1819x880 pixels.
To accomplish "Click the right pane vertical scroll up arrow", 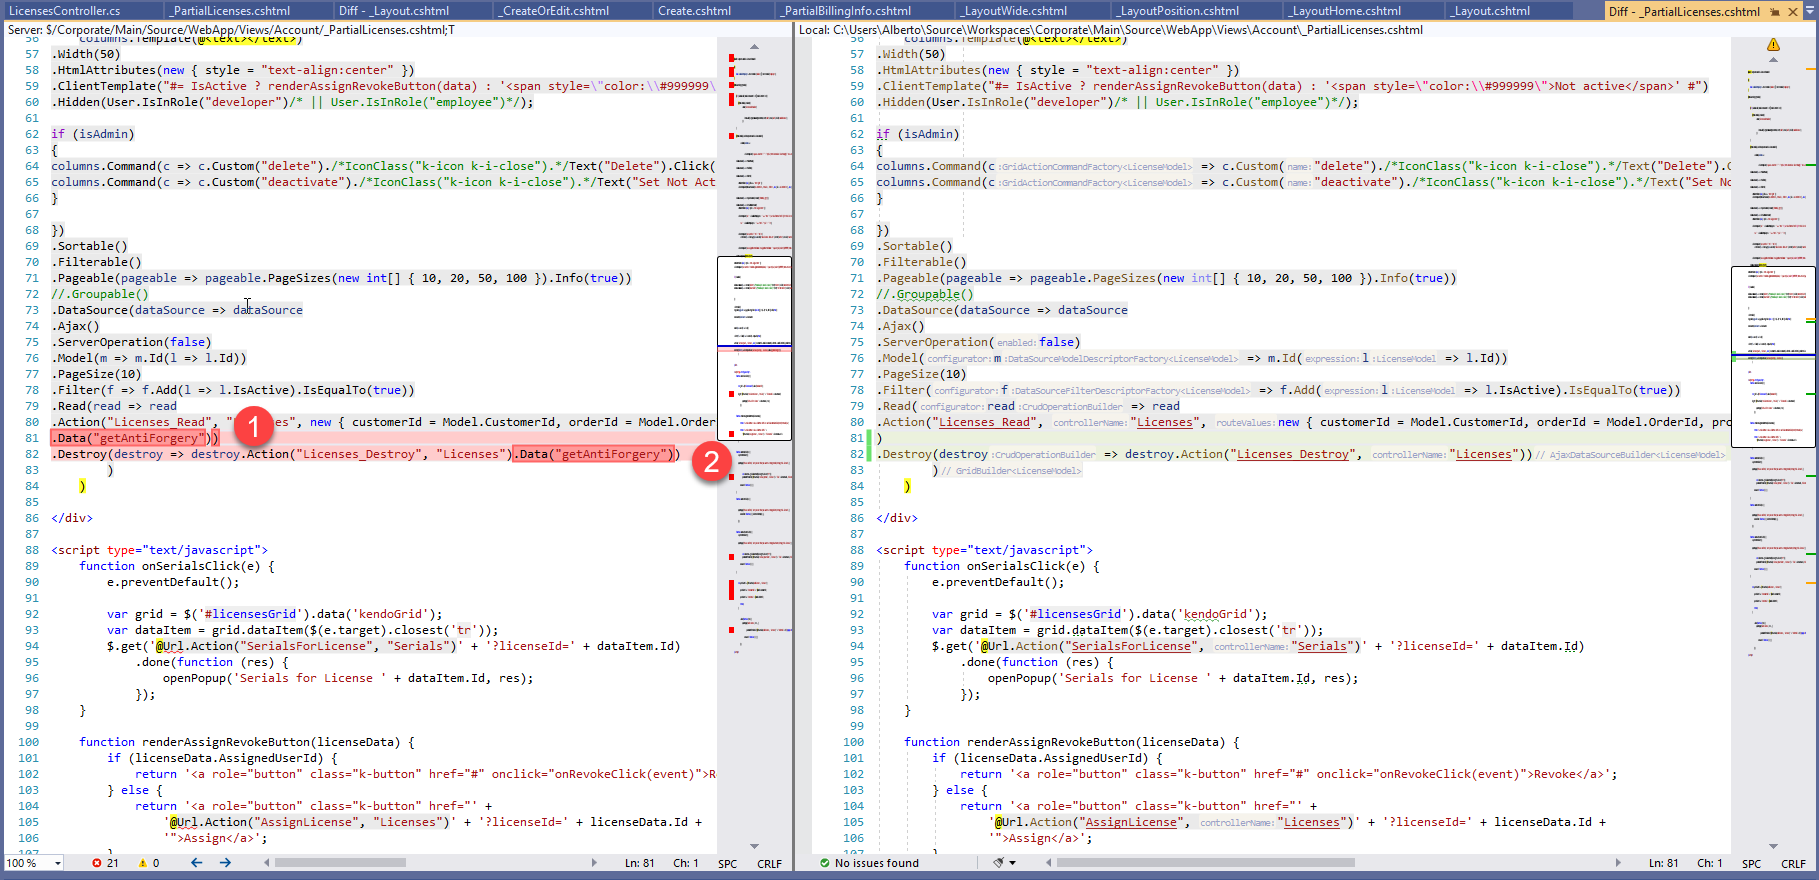I will tap(1773, 60).
